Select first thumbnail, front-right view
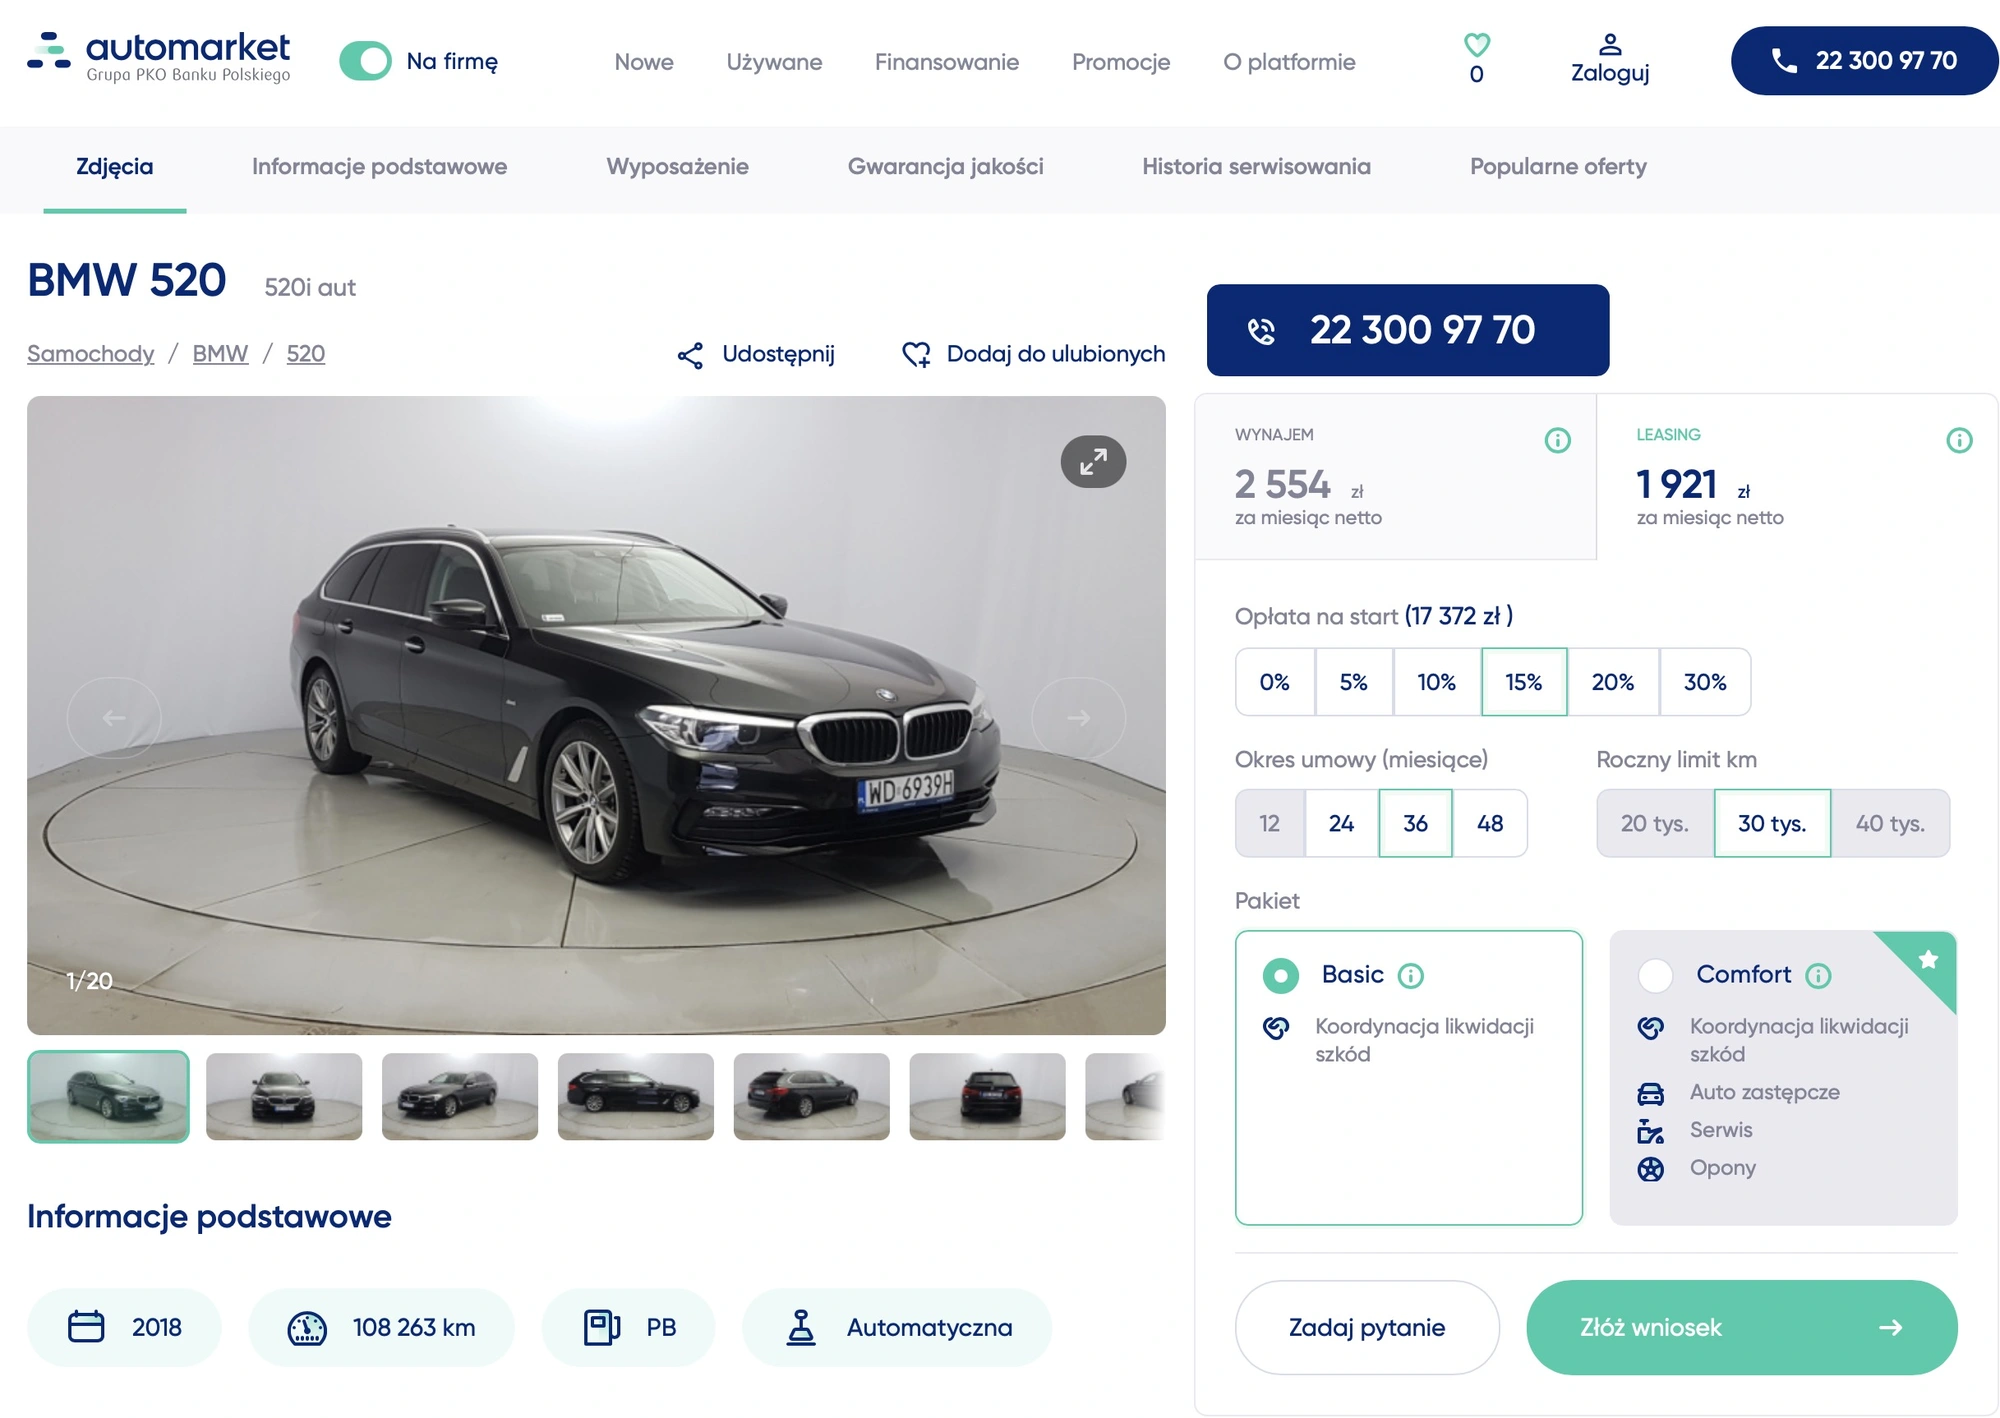This screenshot has width=2000, height=1418. 108,1096
